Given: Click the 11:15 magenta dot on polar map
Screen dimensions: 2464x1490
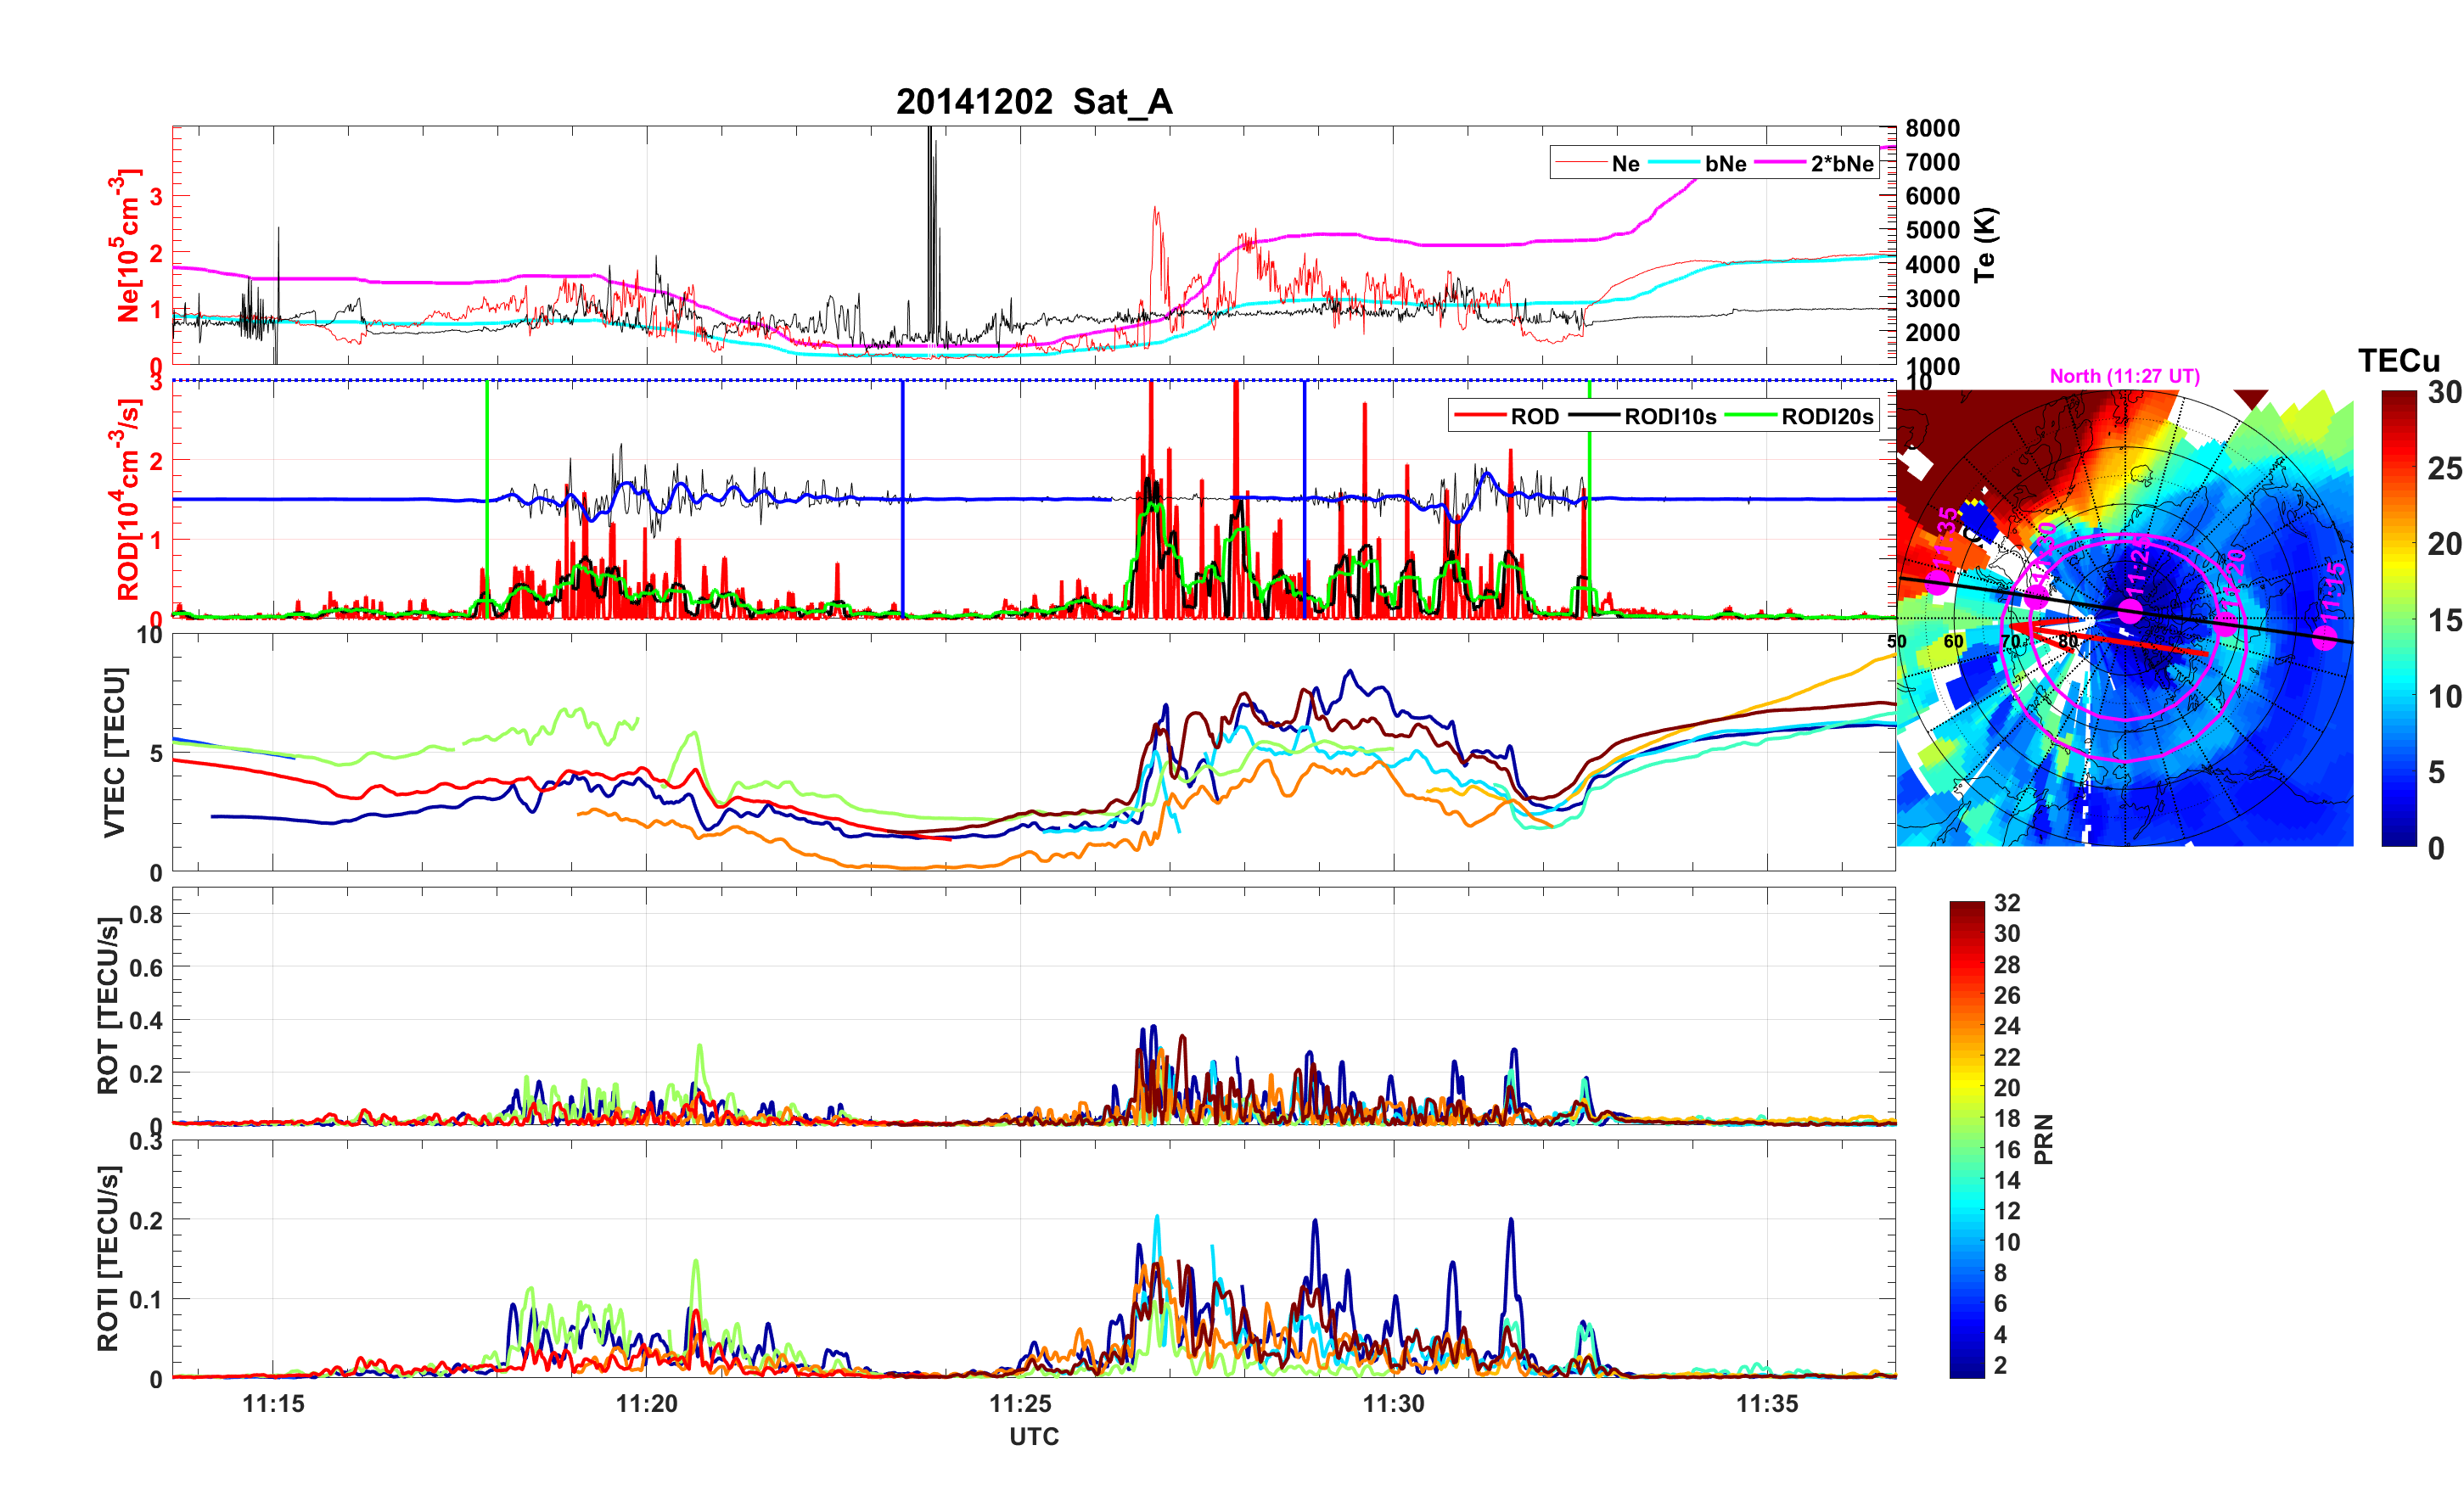Looking at the screenshot, I should click(2325, 637).
